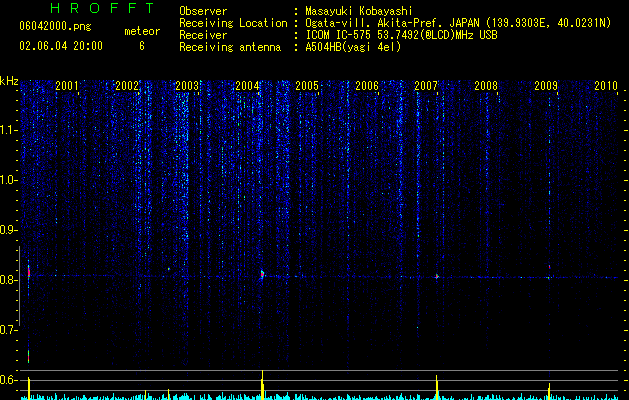Select the file name 06042000.png
Screen dimensions: 629x400
(x=55, y=27)
